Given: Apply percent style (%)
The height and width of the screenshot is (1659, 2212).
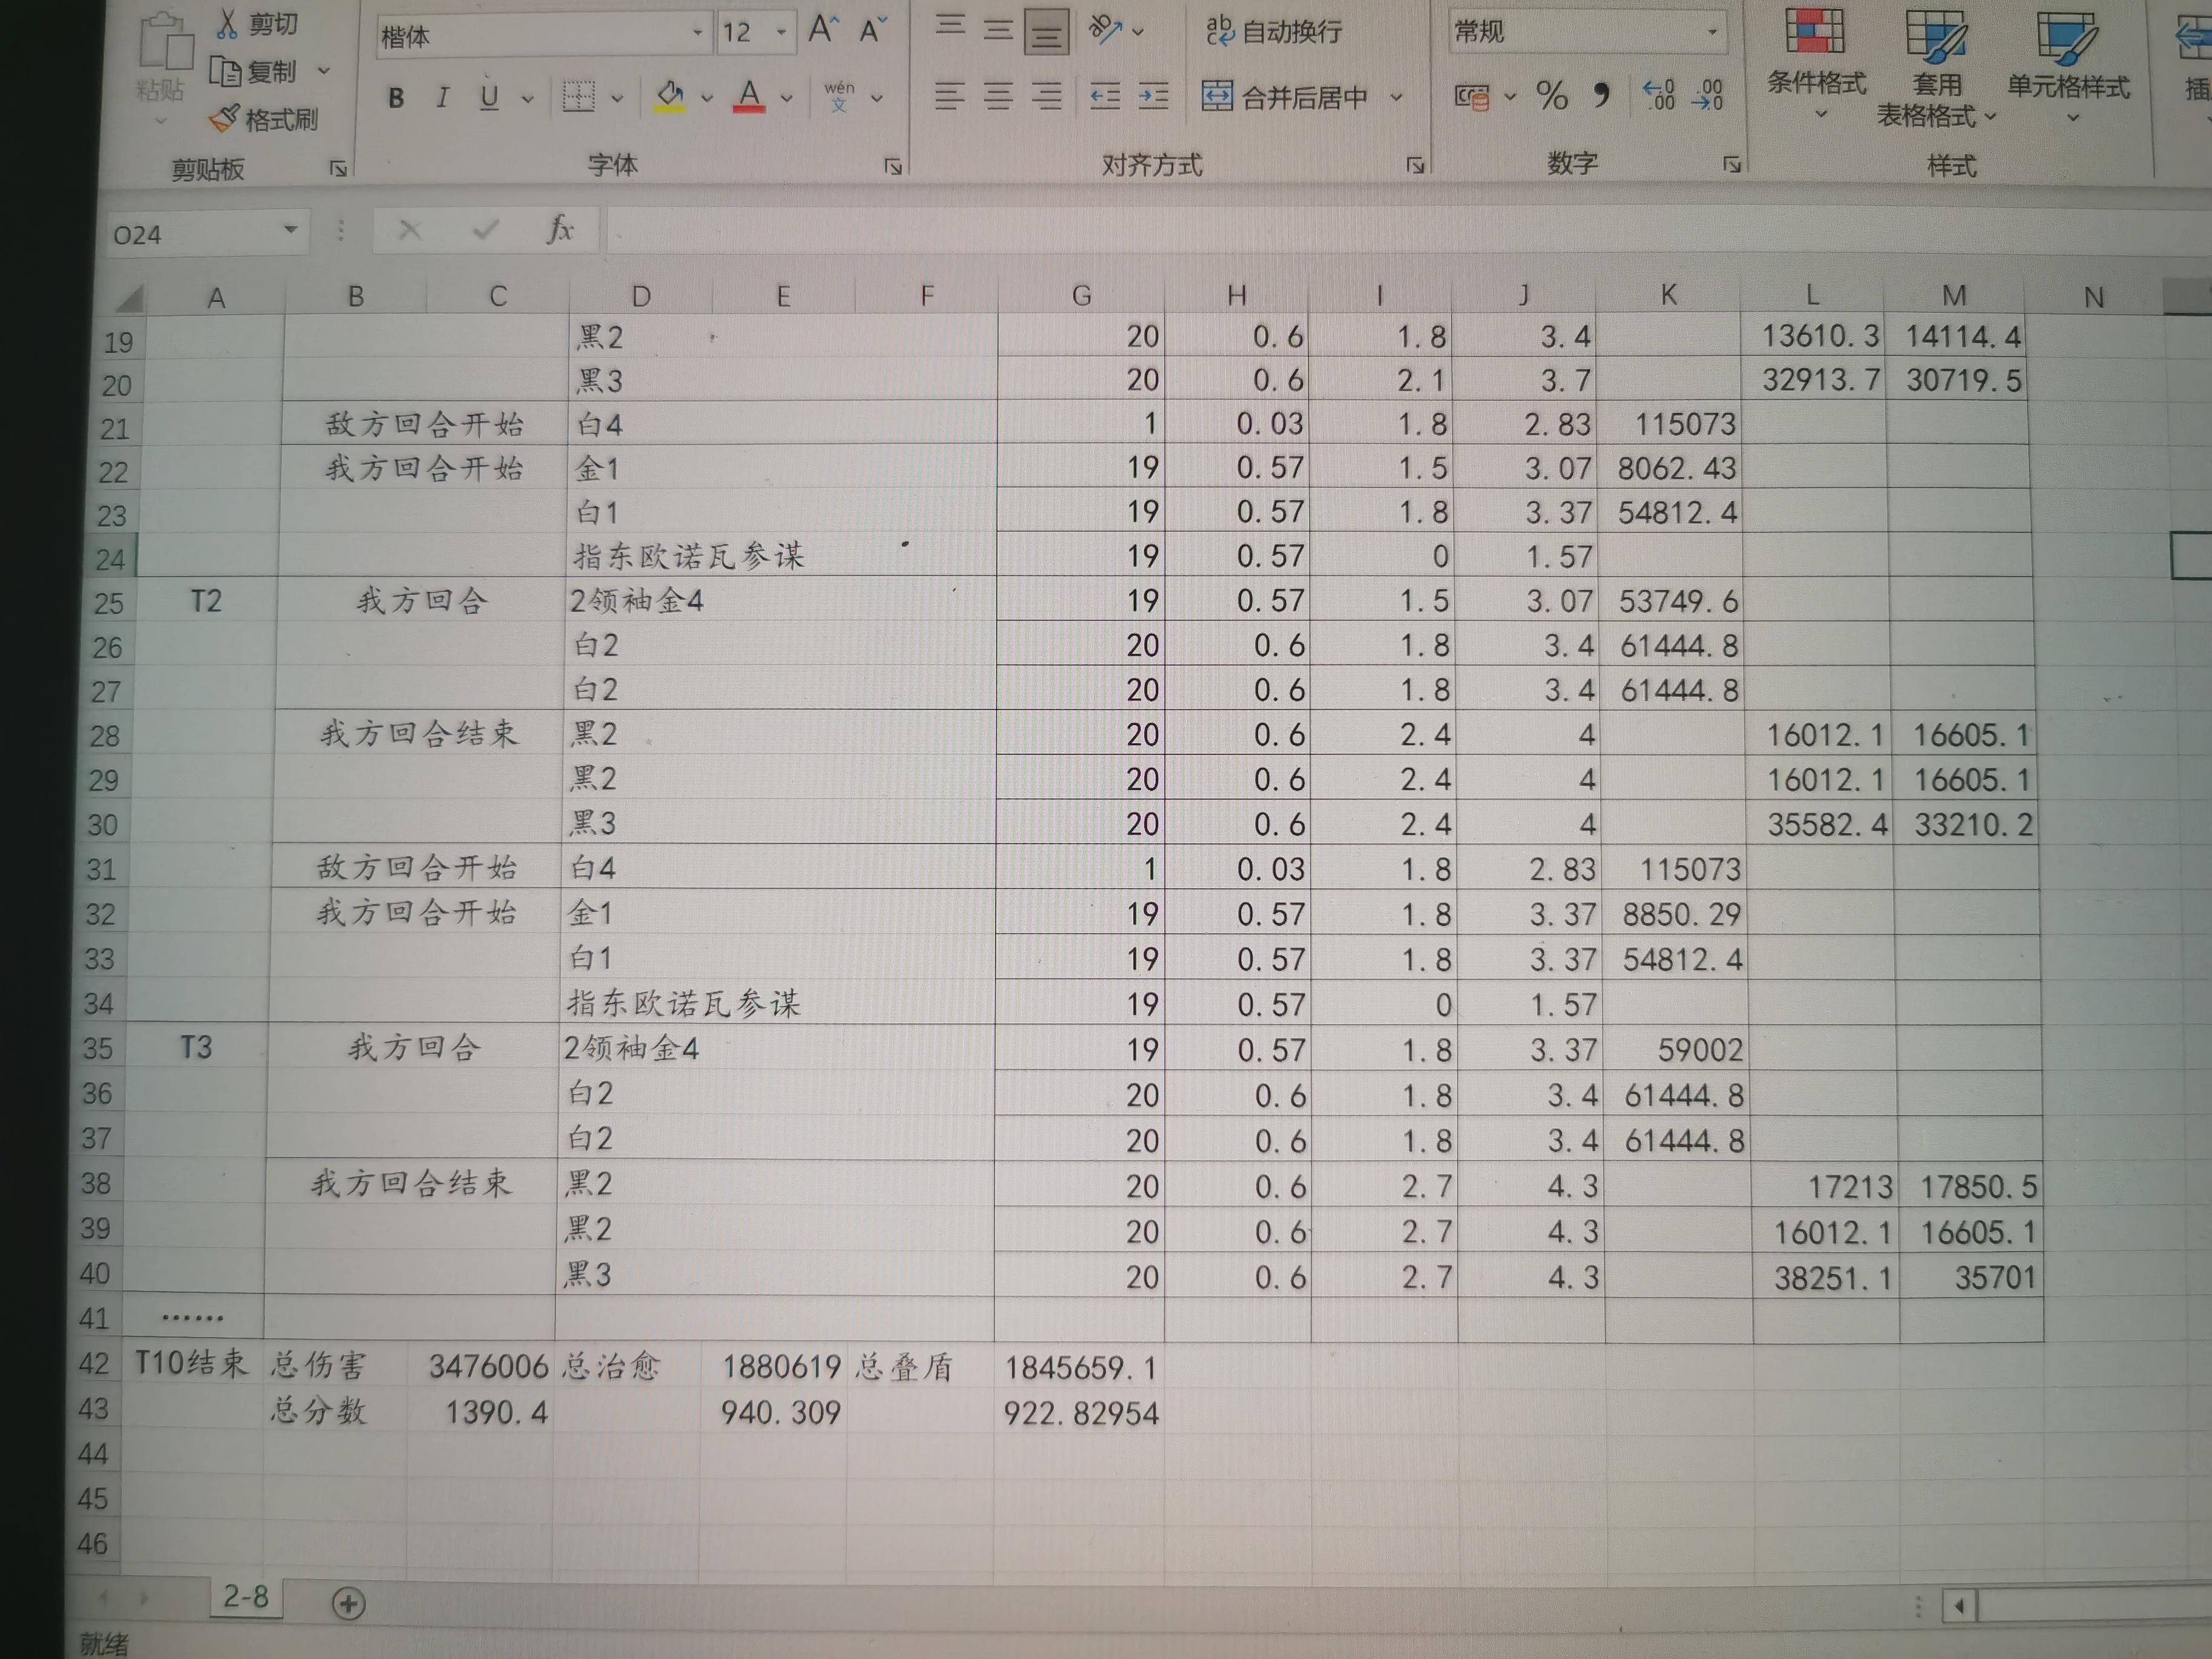Looking at the screenshot, I should coord(1551,96).
